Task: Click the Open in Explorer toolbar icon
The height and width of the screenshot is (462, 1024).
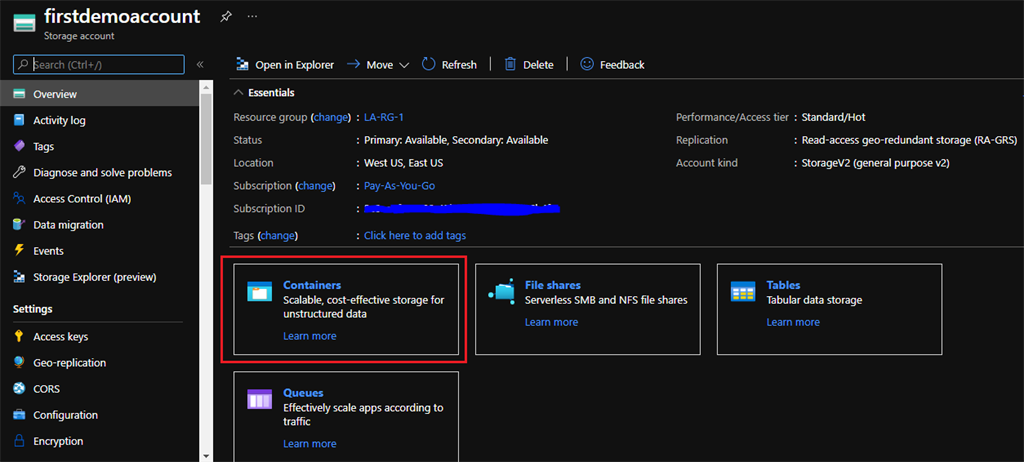Action: [242, 65]
